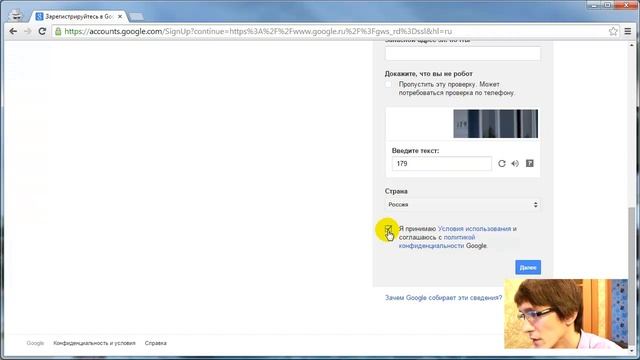The width and height of the screenshot is (640, 360).
Task: Open the Chrome hamburger menu
Action: (628, 31)
